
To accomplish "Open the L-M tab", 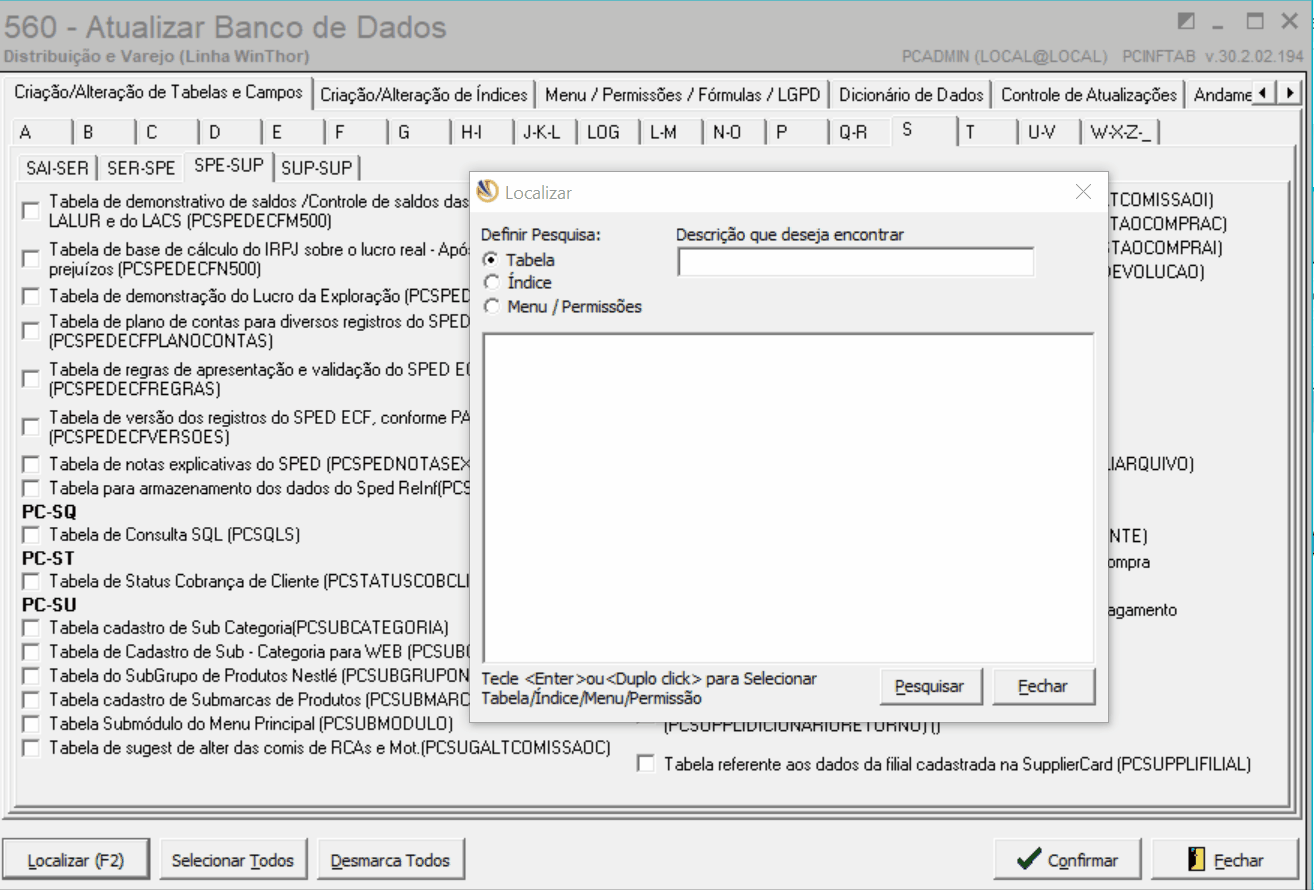I will (671, 132).
